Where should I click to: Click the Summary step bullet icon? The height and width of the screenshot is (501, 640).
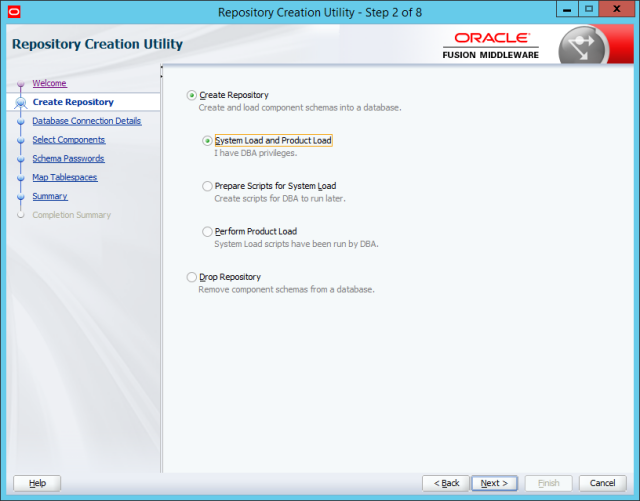click(x=21, y=196)
